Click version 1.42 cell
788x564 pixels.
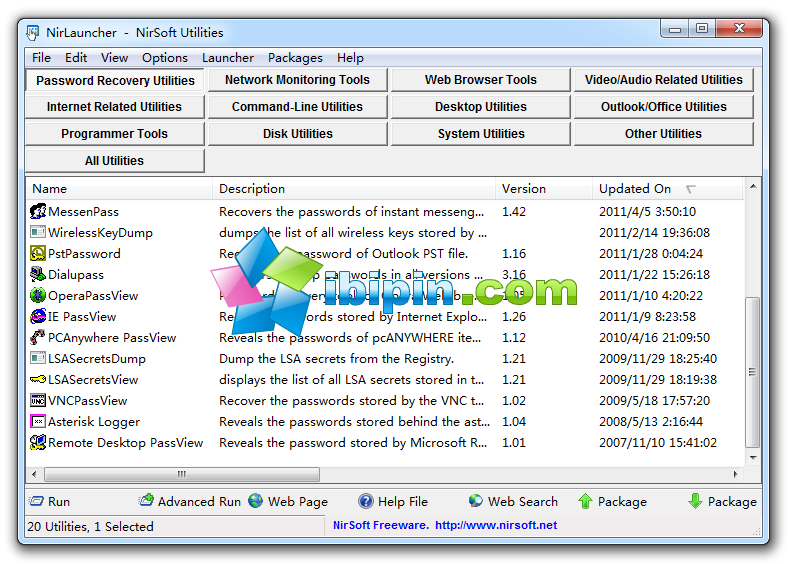pyautogui.click(x=514, y=212)
